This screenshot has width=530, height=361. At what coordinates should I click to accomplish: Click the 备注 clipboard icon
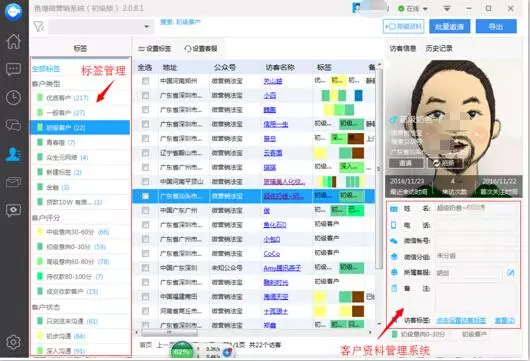click(394, 288)
